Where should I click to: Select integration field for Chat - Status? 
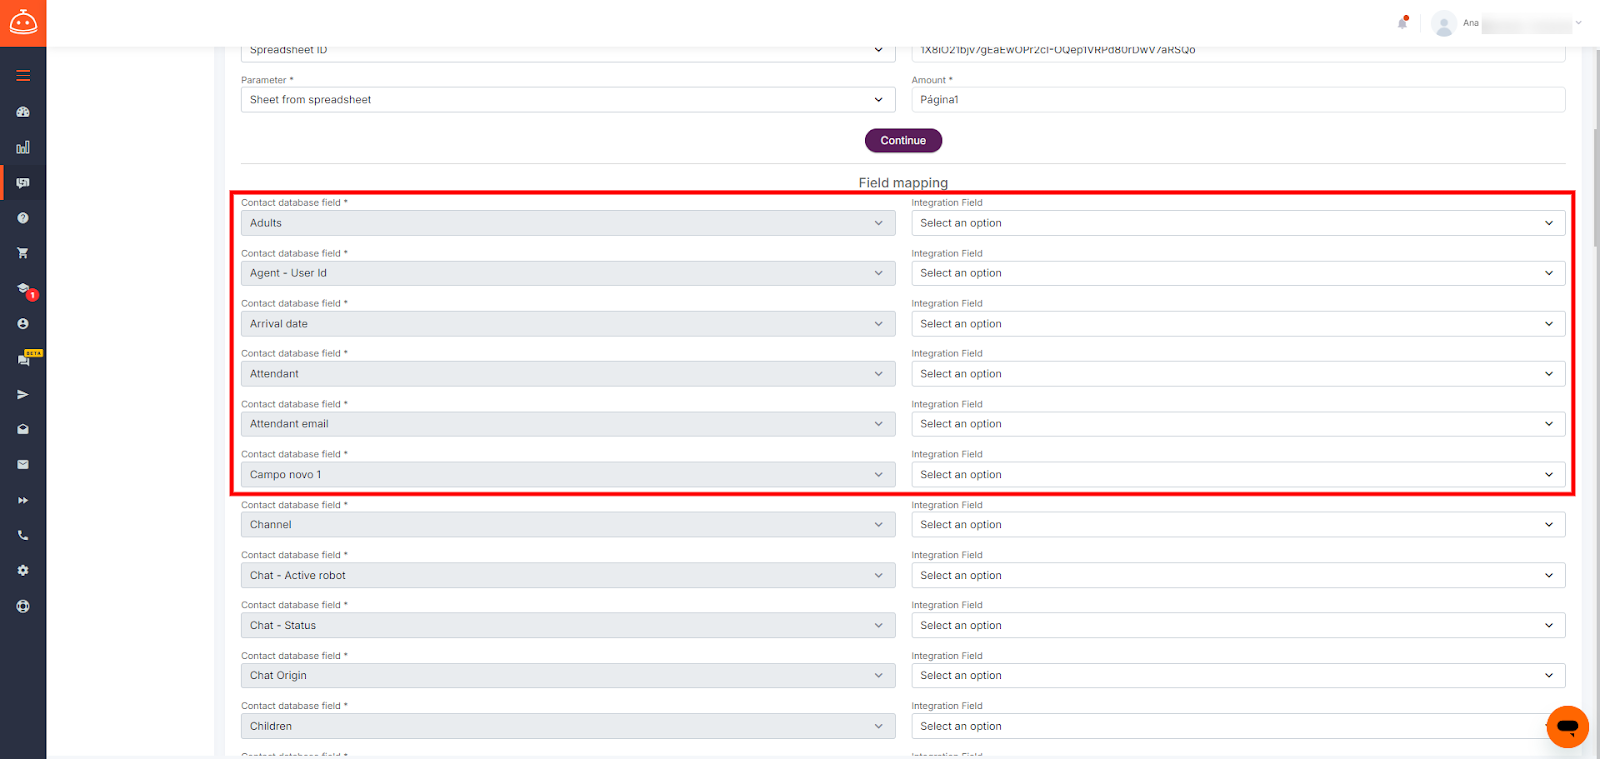click(1238, 626)
